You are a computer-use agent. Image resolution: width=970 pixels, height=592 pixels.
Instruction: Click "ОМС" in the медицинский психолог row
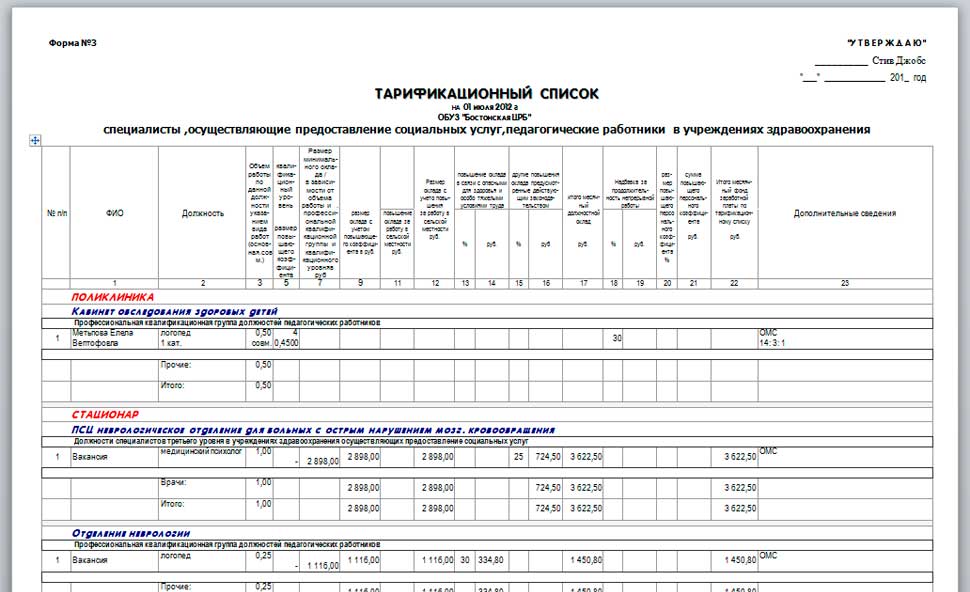point(768,452)
